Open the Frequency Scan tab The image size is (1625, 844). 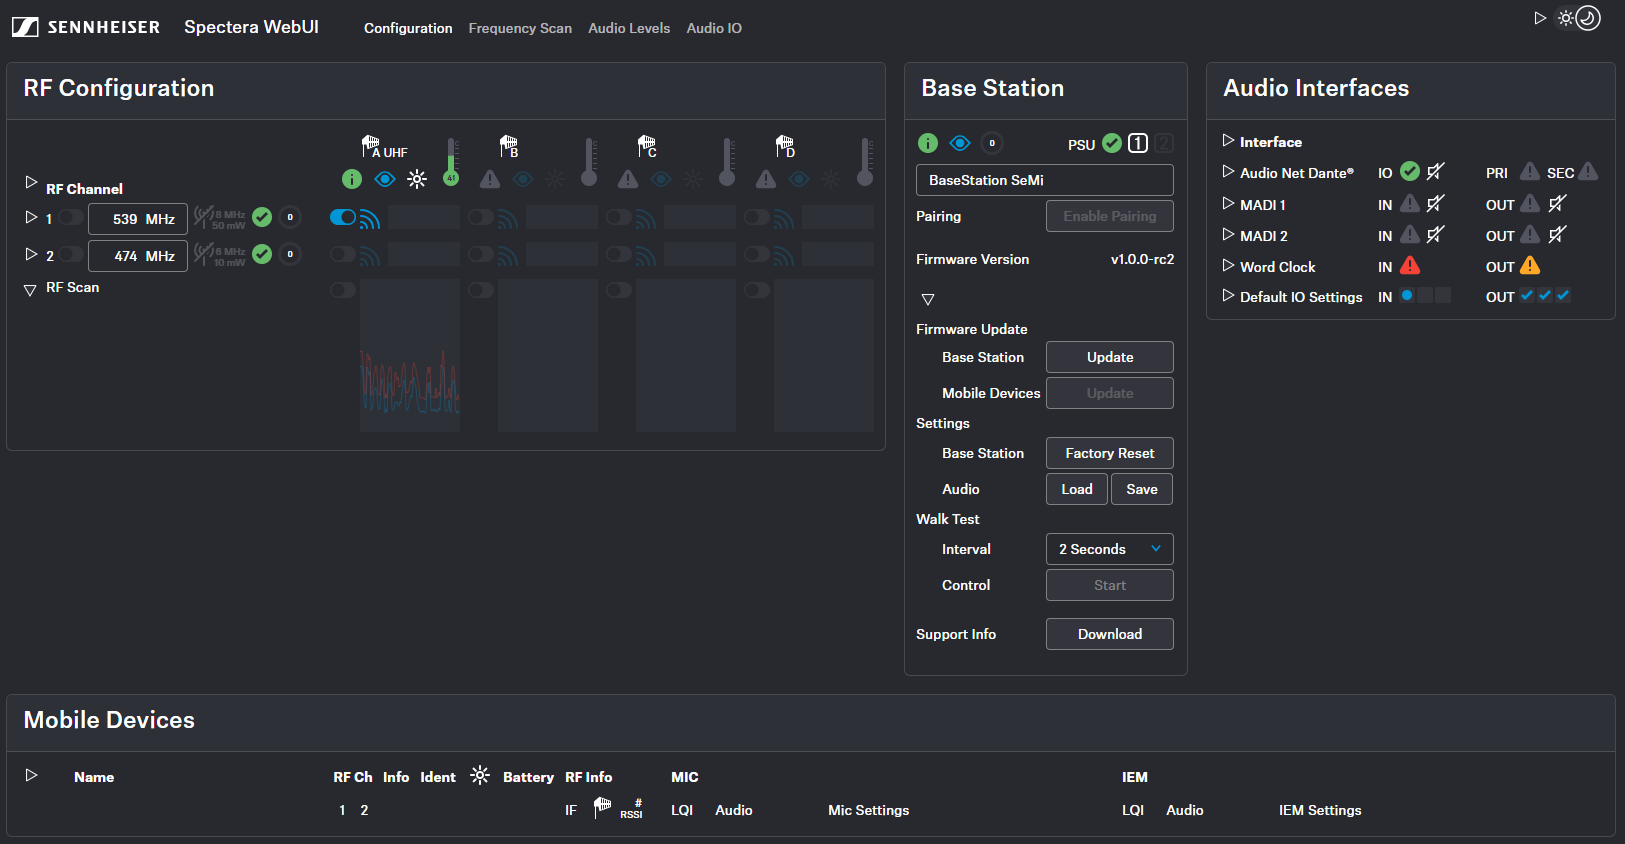(520, 28)
